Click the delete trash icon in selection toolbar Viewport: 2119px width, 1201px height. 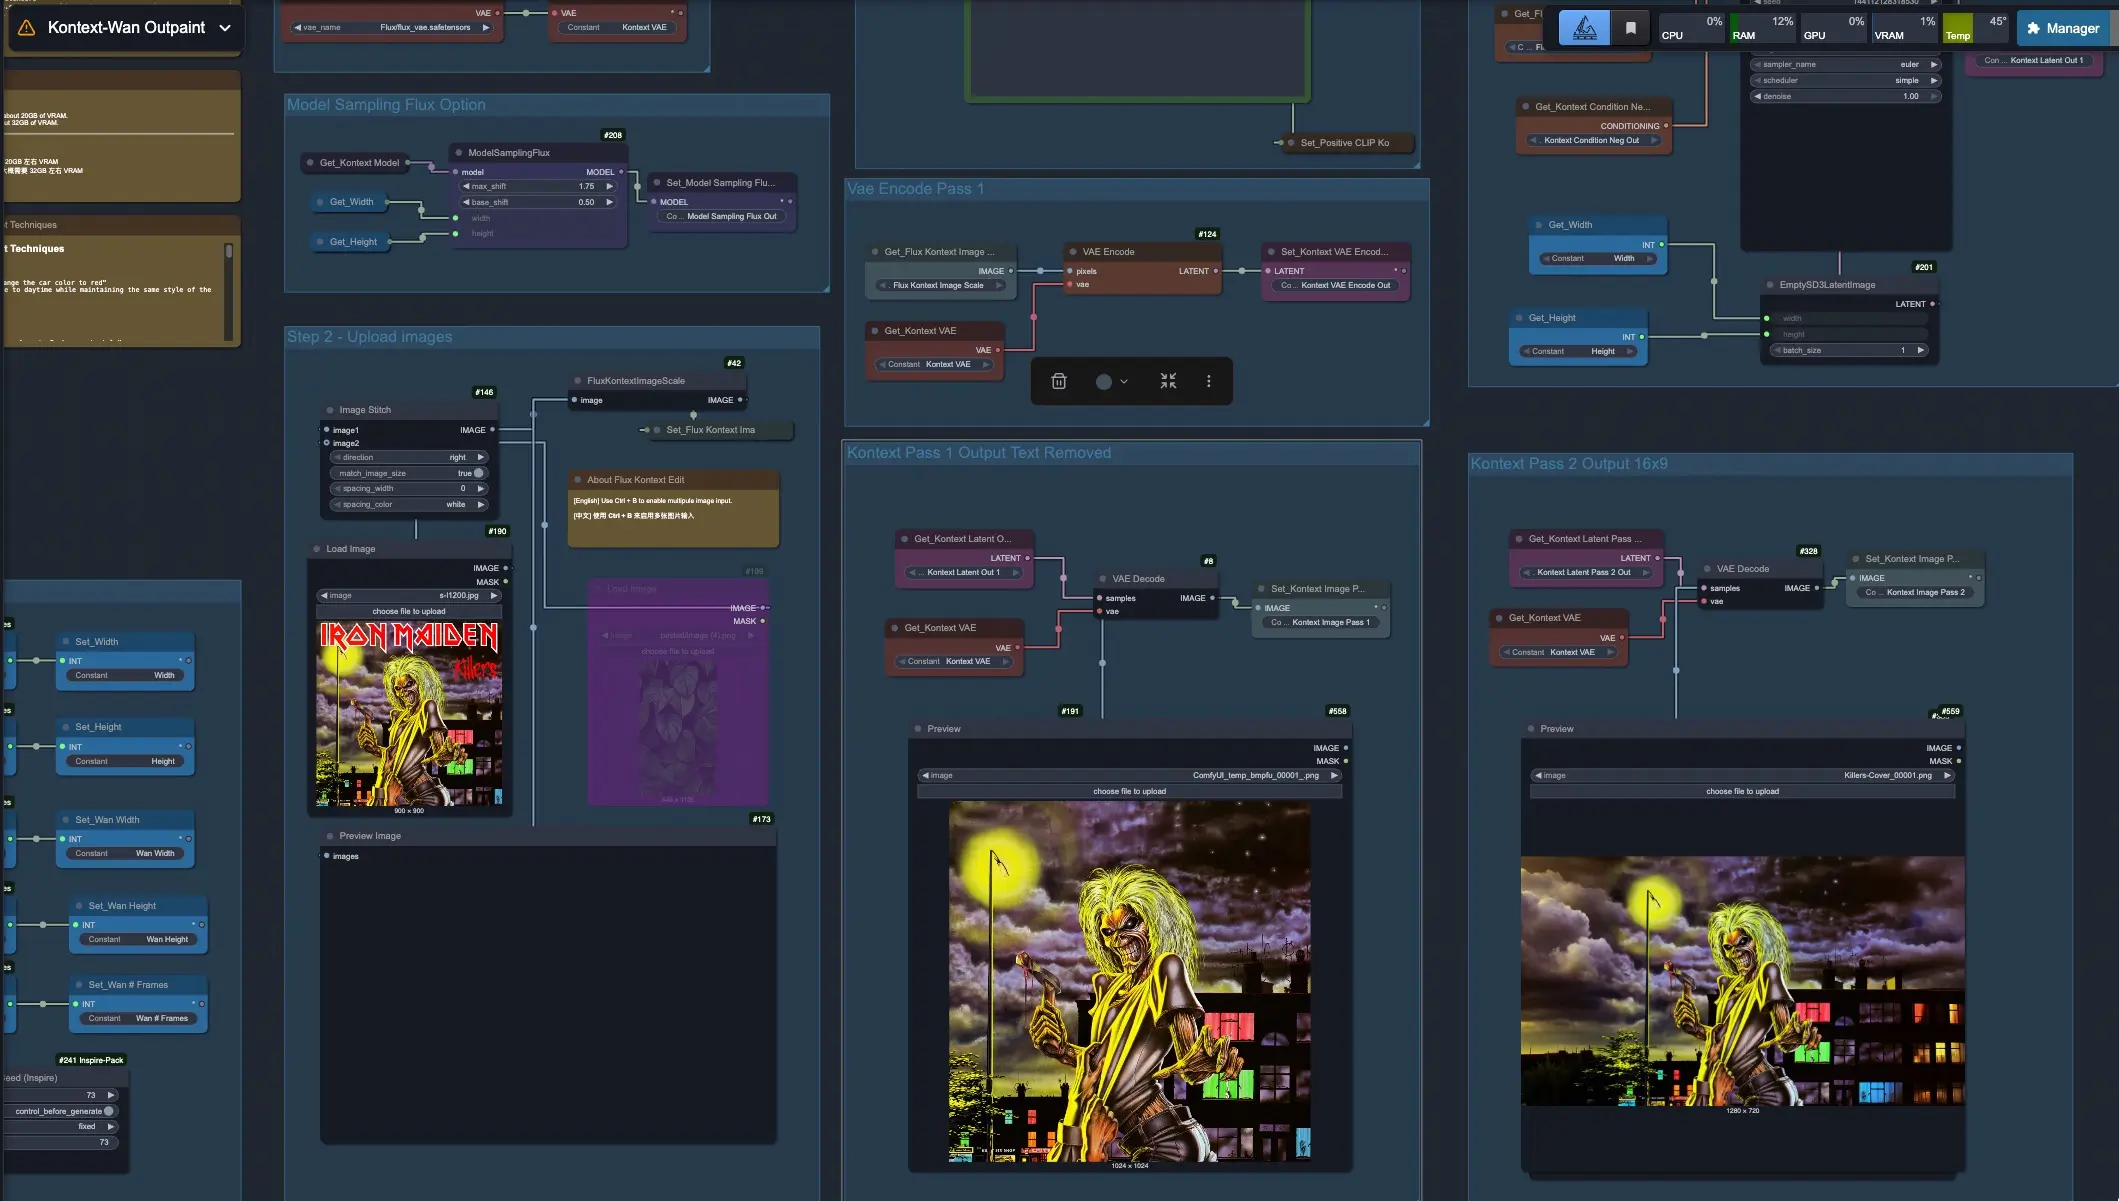point(1059,381)
